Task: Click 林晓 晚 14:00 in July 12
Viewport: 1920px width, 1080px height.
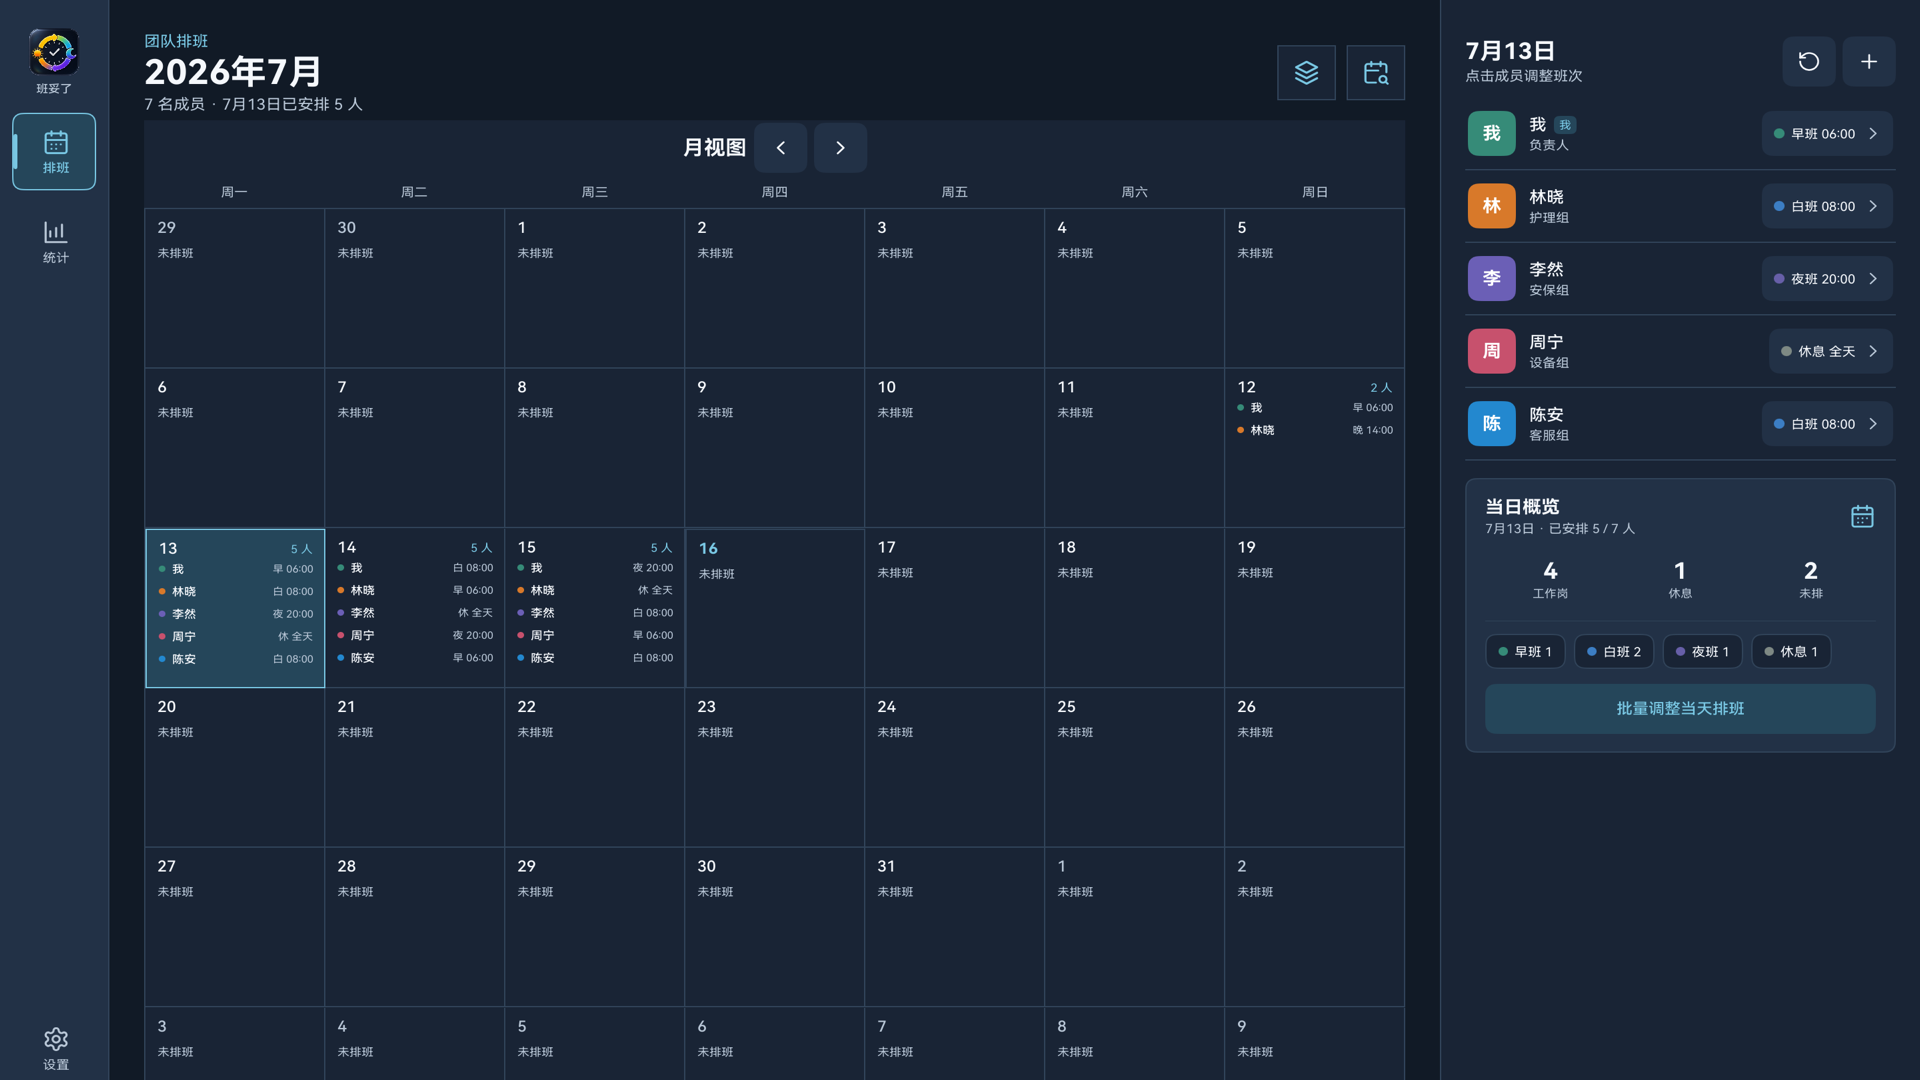Action: pyautogui.click(x=1315, y=430)
